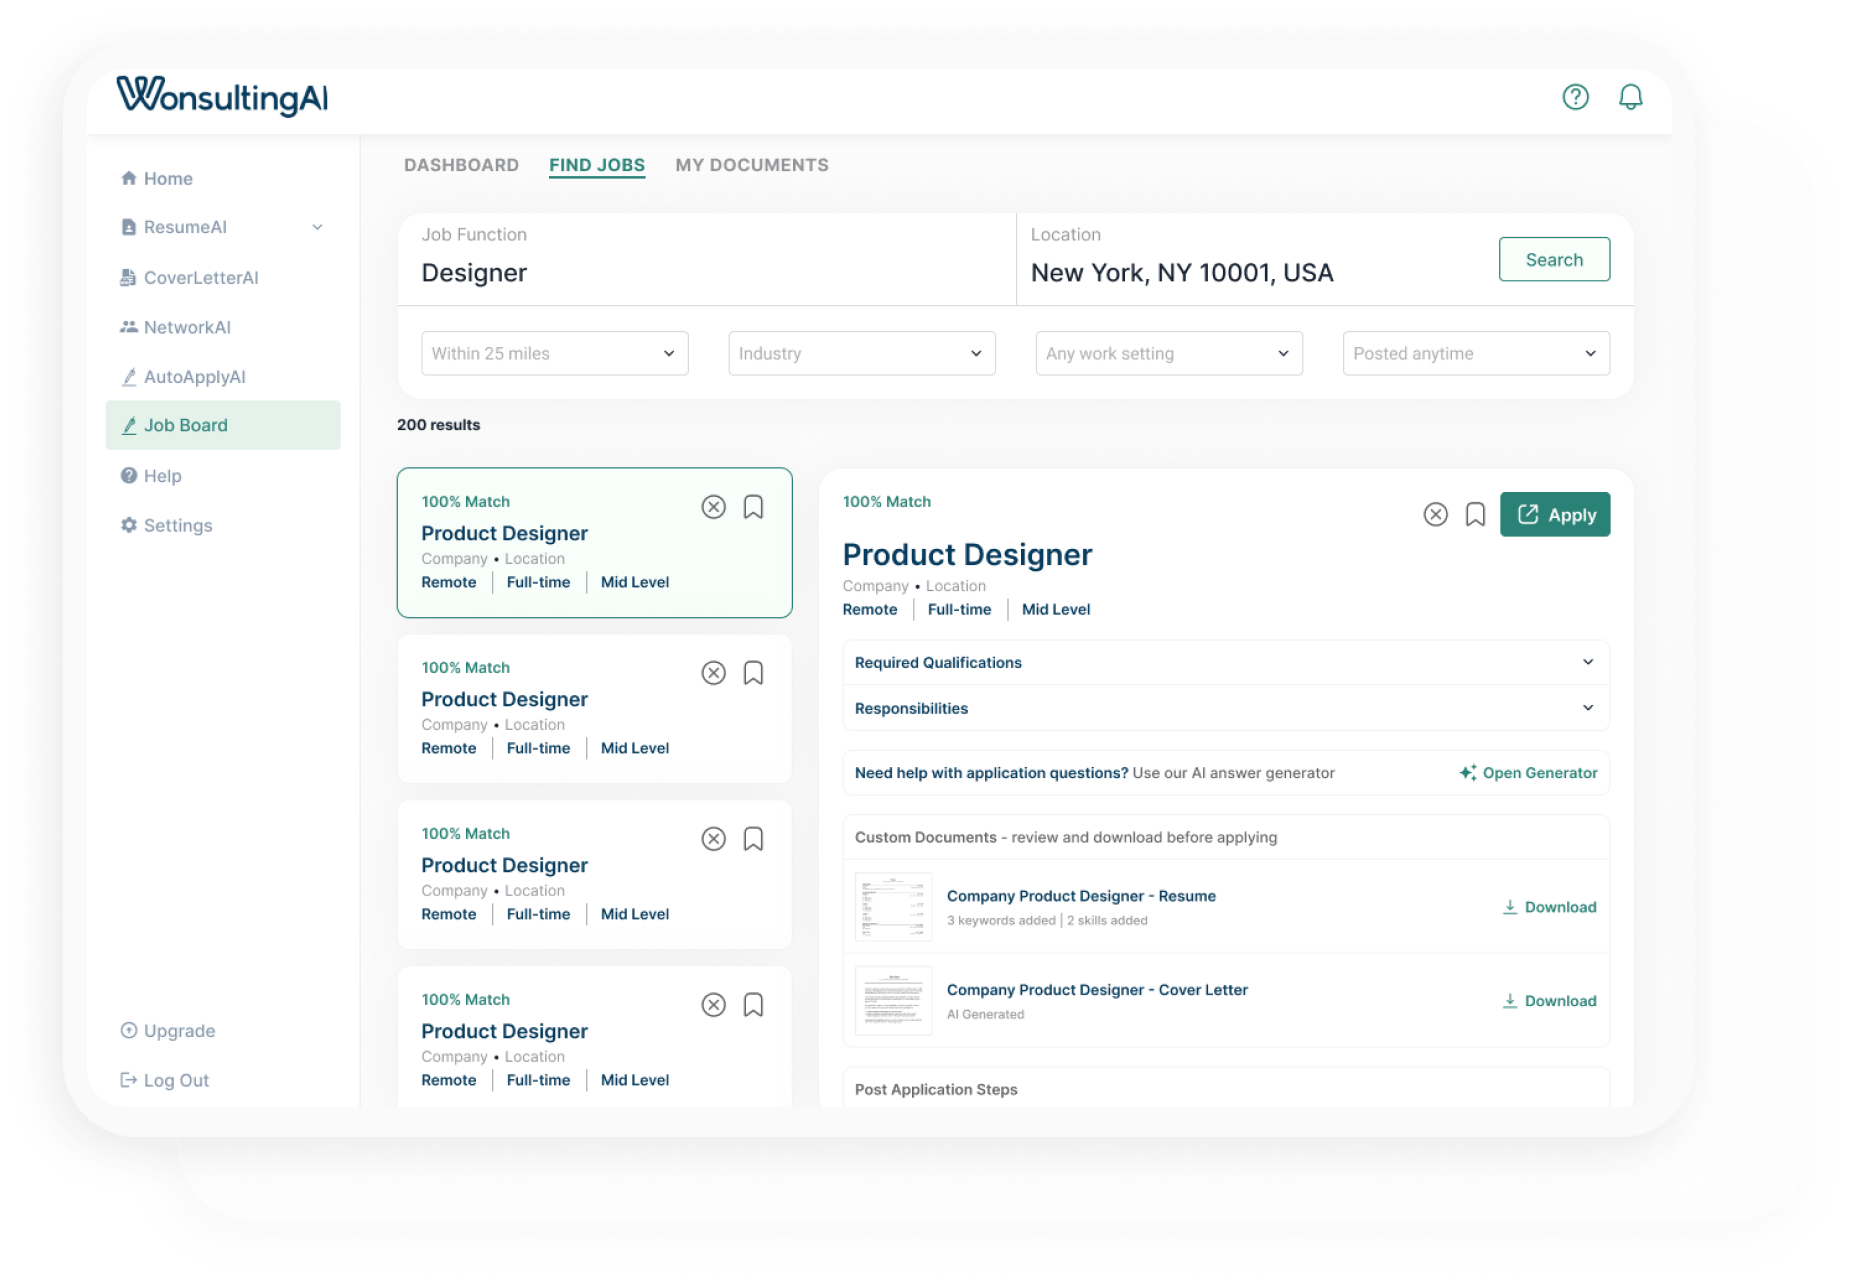The image size is (1853, 1286).
Task: Click the 200 results text
Action: click(x=438, y=425)
